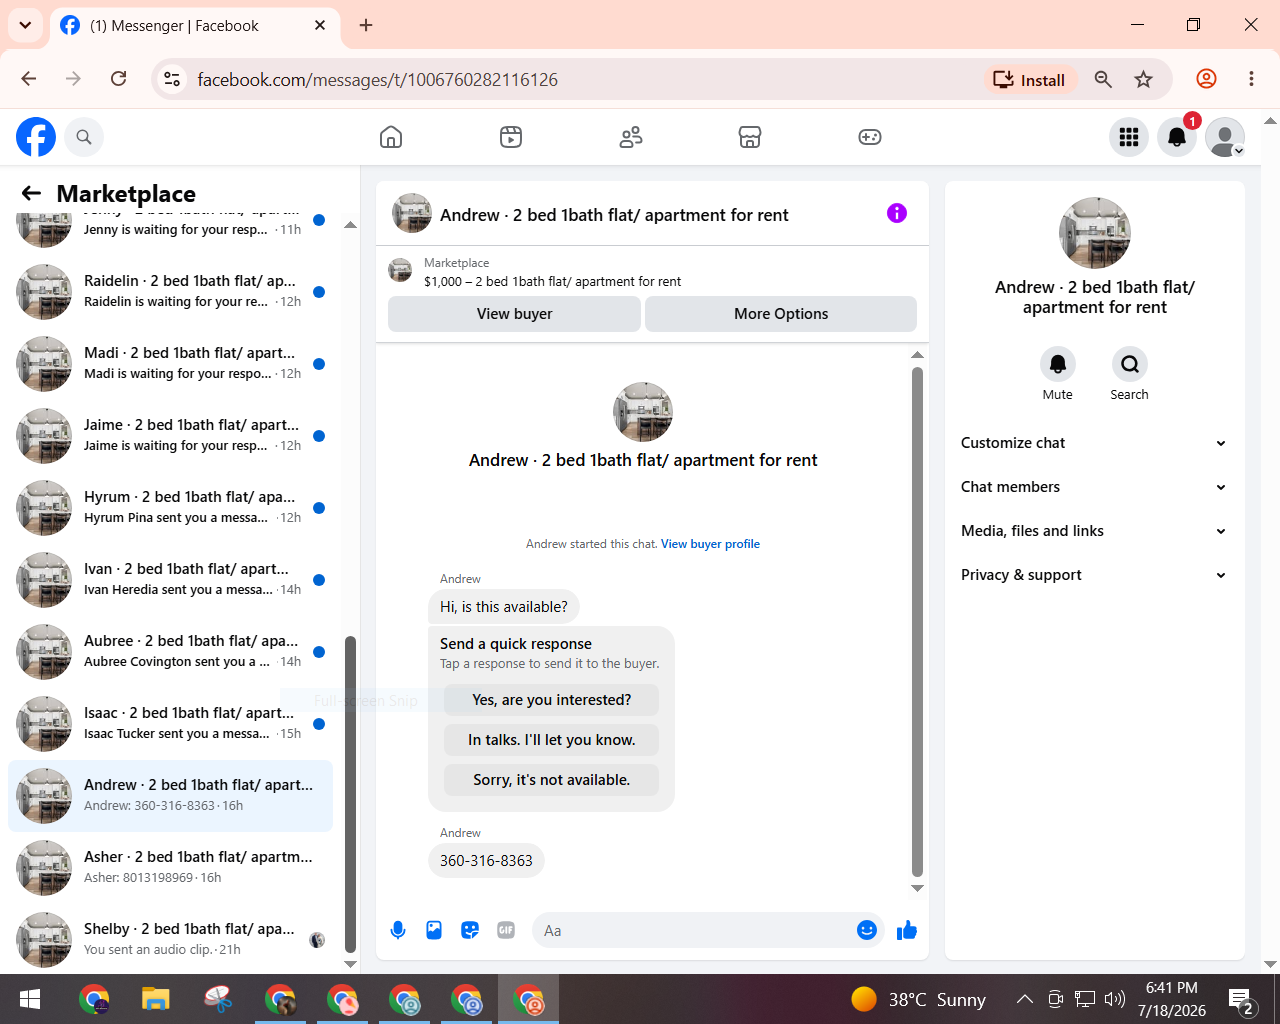Open the Madi conversation
1280x1024 pixels.
[170, 363]
